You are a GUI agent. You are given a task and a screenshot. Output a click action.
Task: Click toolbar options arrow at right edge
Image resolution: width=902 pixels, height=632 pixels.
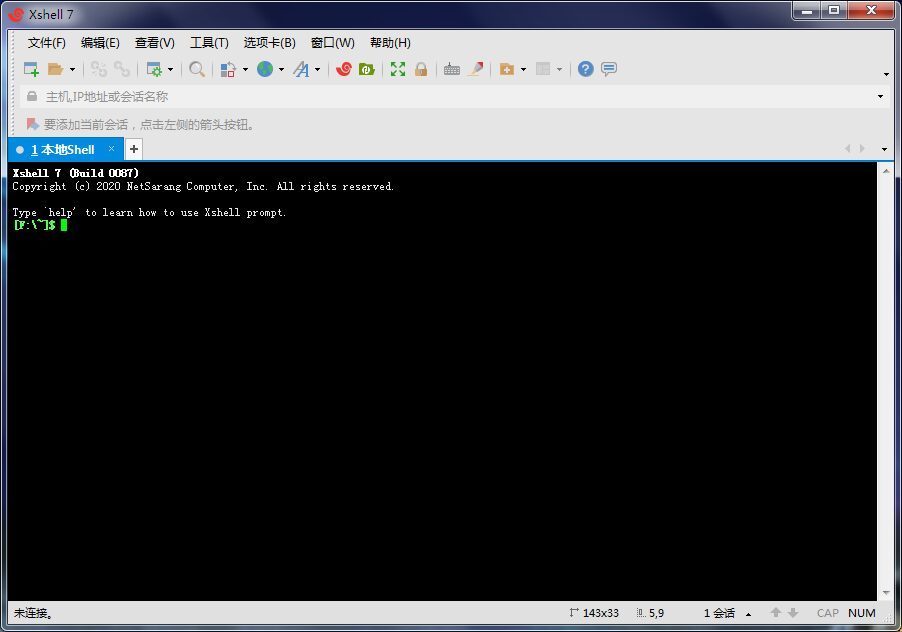pyautogui.click(x=886, y=74)
